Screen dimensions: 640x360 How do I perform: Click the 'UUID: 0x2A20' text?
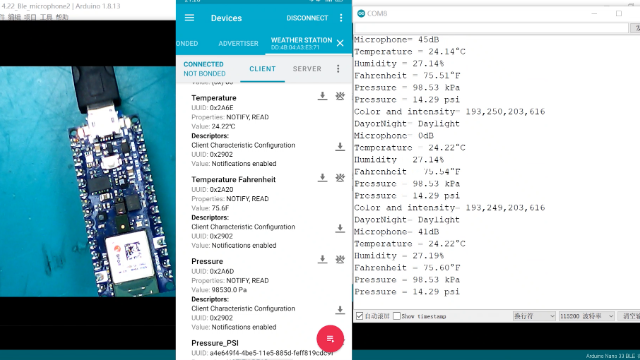212,189
